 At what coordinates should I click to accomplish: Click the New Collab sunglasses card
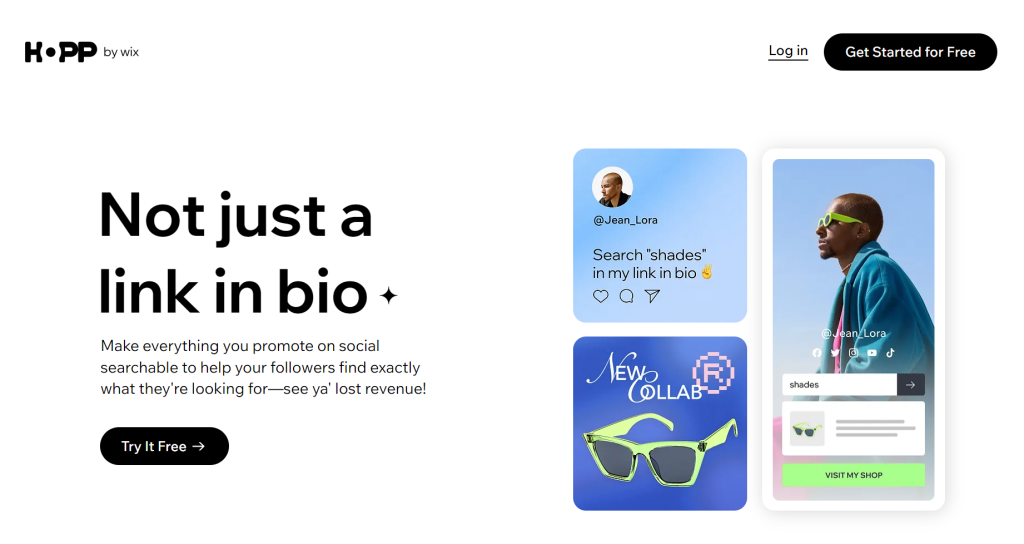[x=660, y=423]
